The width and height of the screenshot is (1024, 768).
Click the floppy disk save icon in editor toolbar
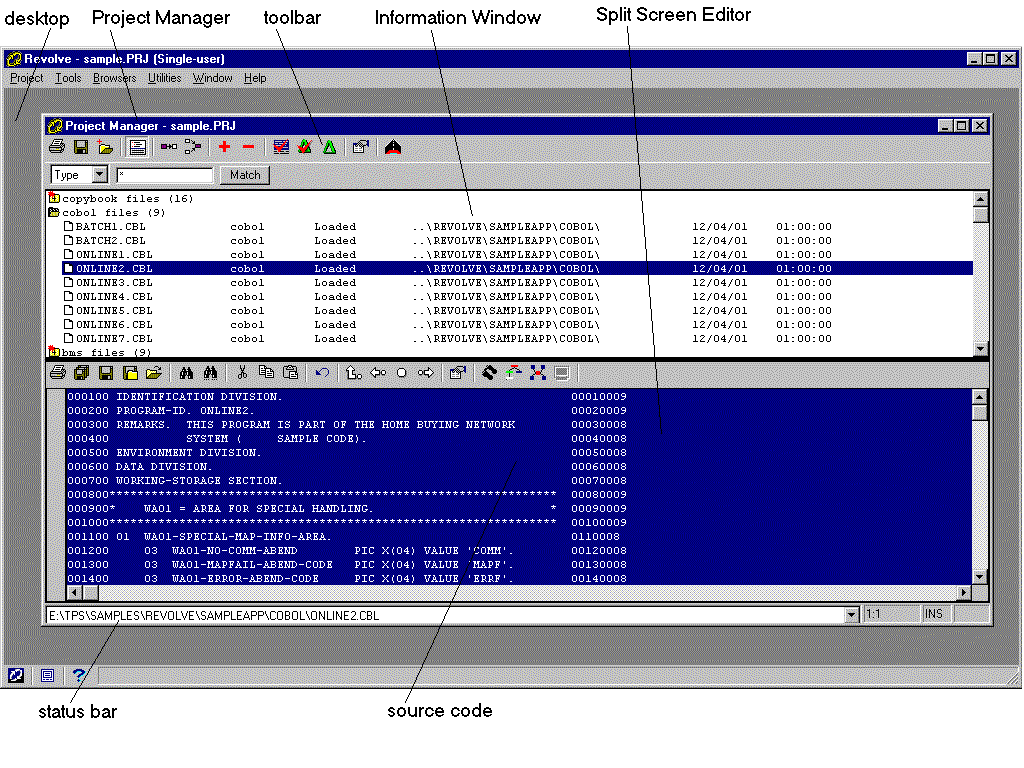tap(105, 373)
